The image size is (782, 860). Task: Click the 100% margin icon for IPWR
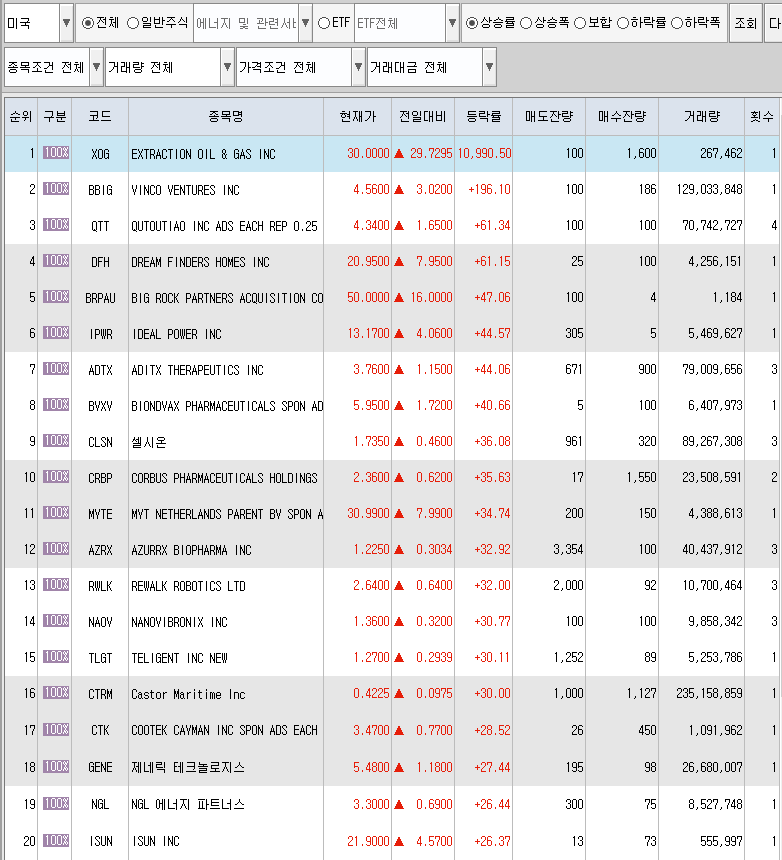click(x=56, y=332)
